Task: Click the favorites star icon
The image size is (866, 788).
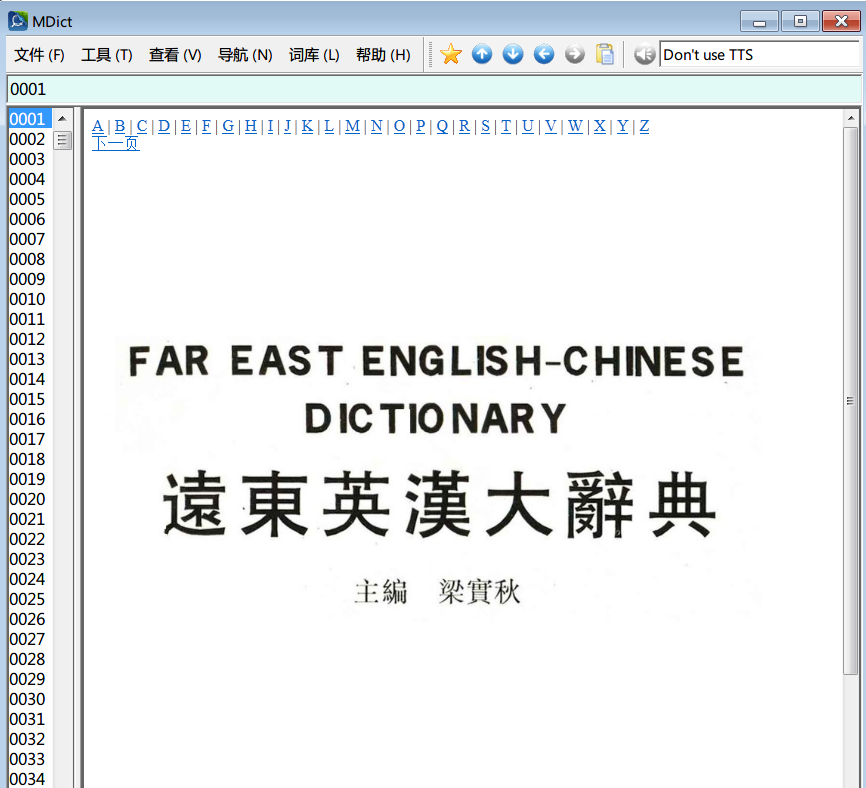Action: (x=451, y=54)
